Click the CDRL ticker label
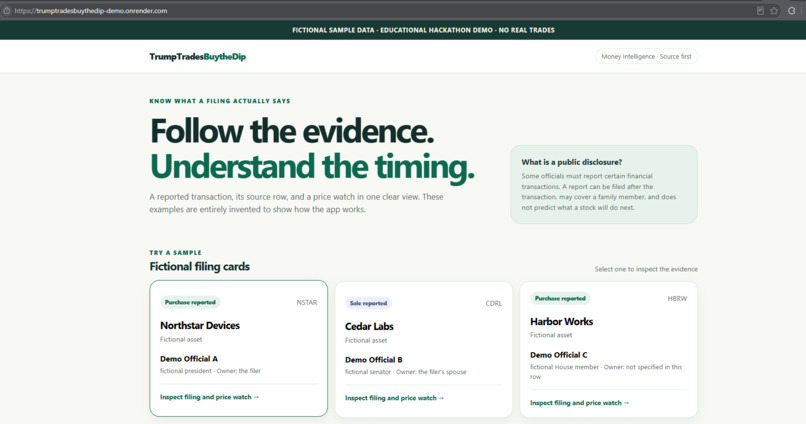 [x=493, y=303]
